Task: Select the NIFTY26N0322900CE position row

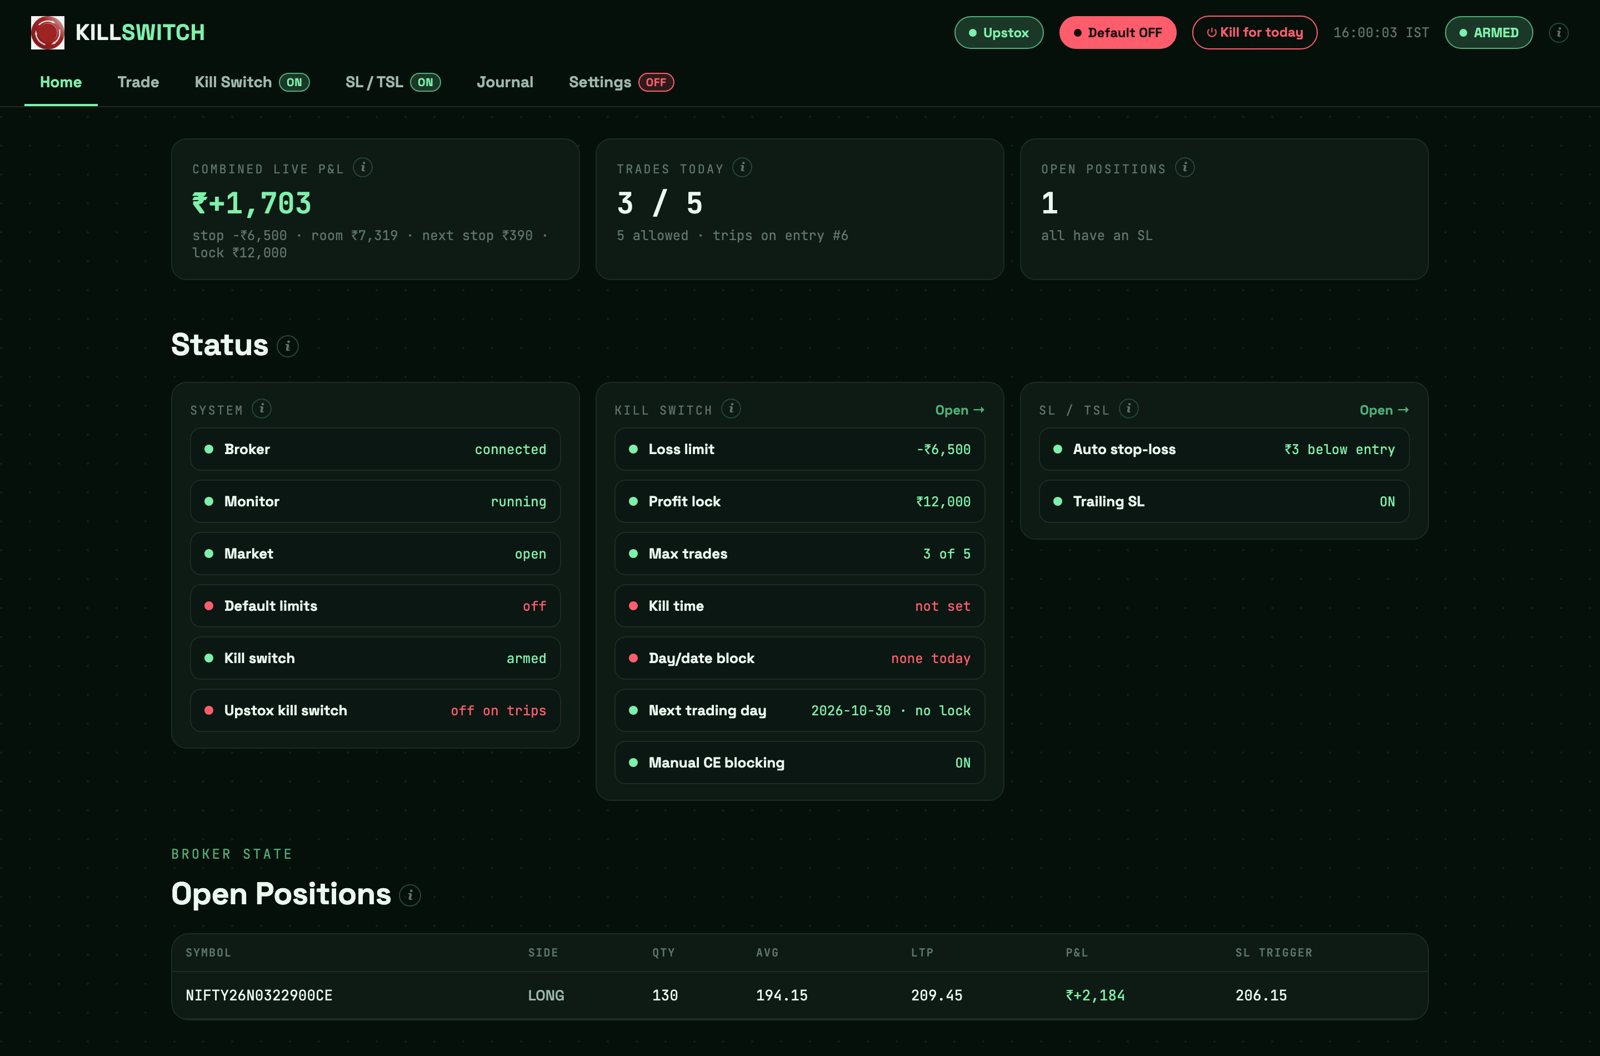Action: 800,996
